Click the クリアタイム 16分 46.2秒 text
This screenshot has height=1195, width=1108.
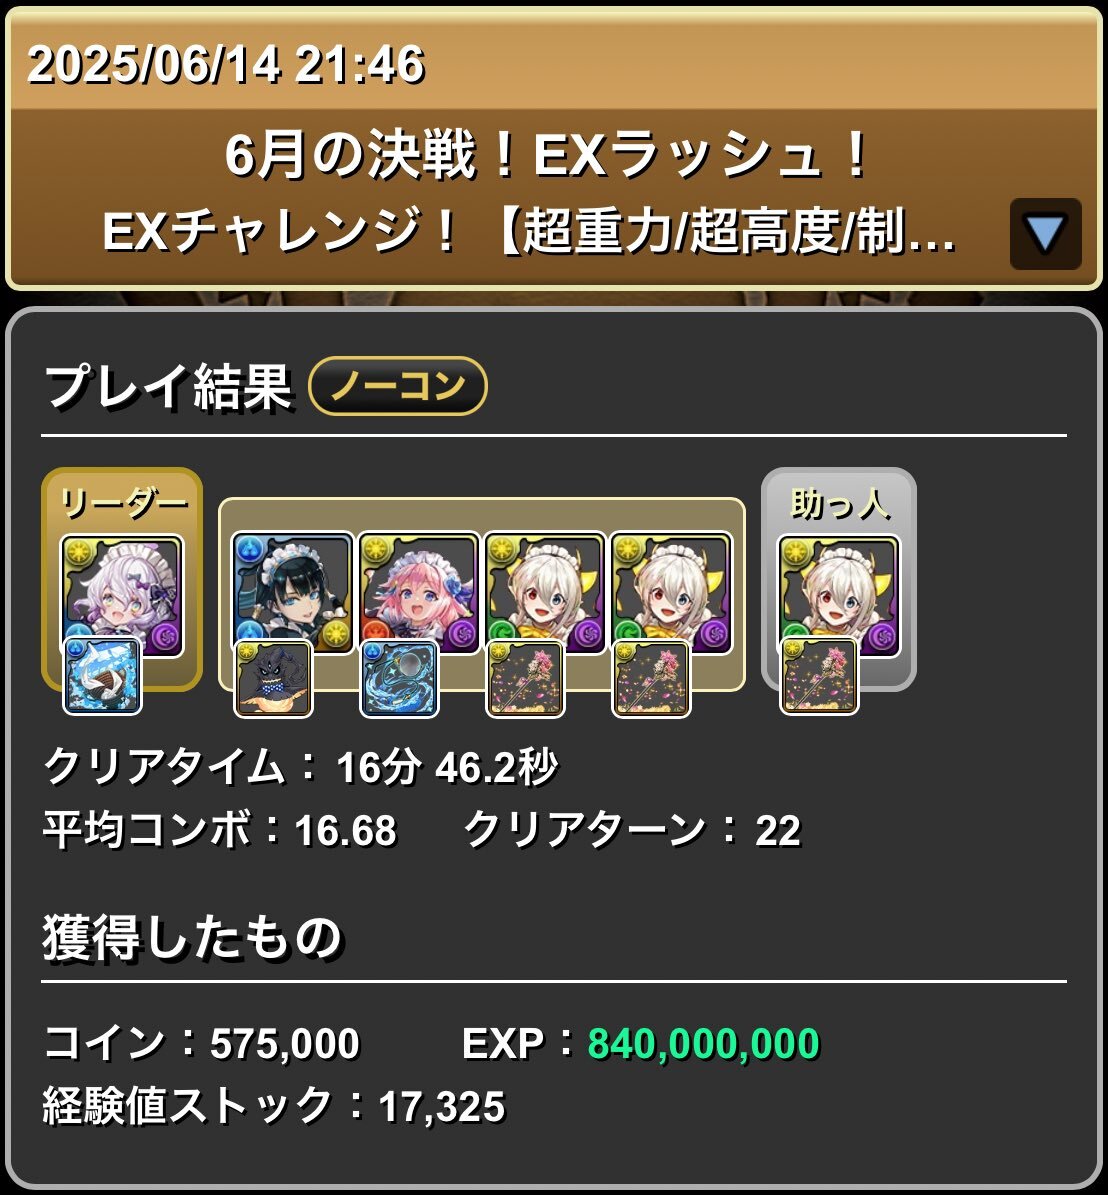301,767
